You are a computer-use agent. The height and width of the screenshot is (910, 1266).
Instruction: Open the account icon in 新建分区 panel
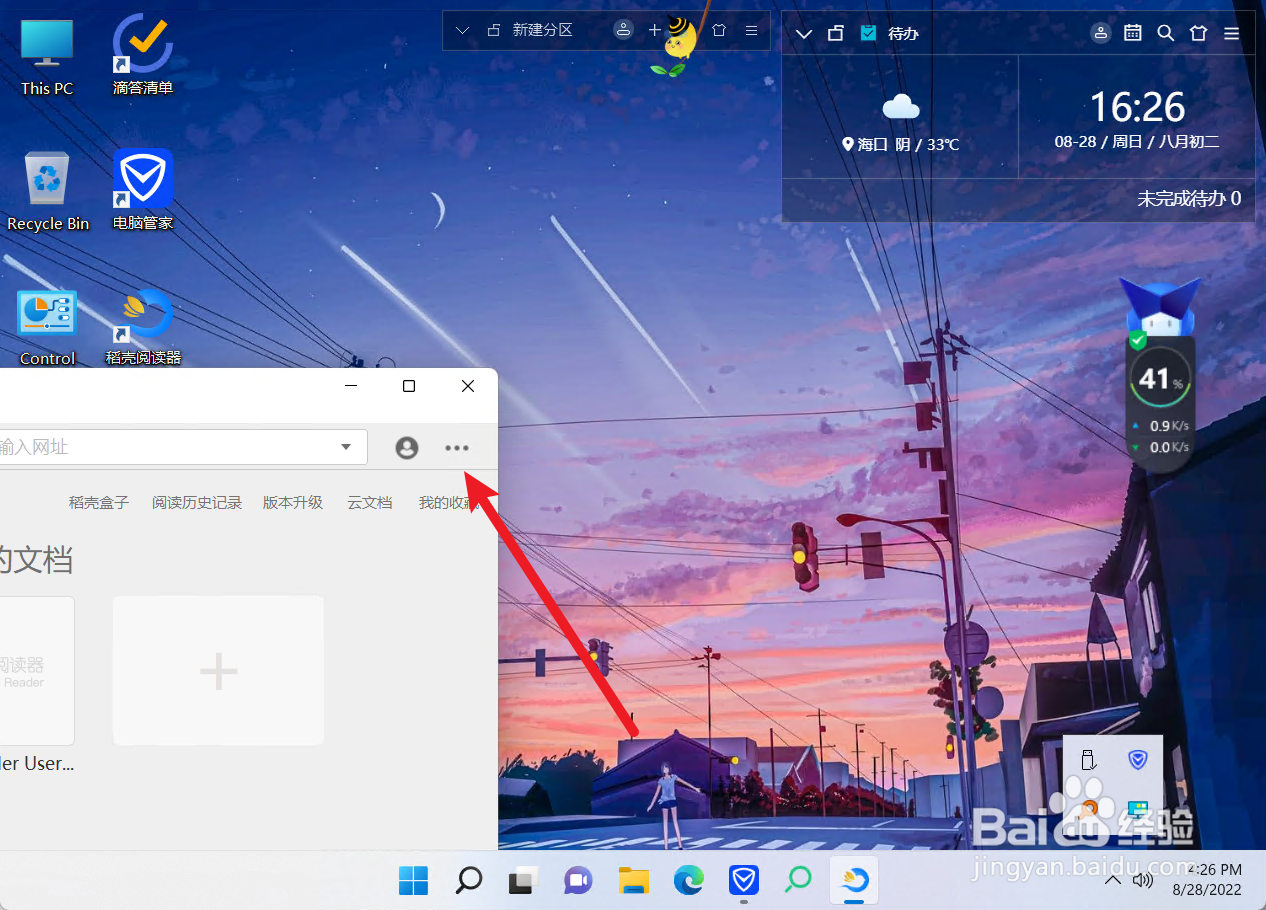624,30
